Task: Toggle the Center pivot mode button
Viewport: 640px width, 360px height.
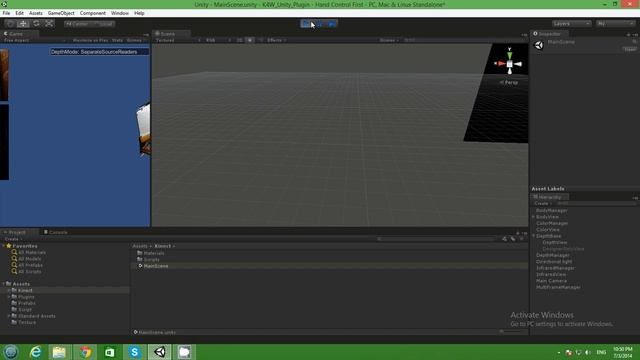Action: coord(77,24)
